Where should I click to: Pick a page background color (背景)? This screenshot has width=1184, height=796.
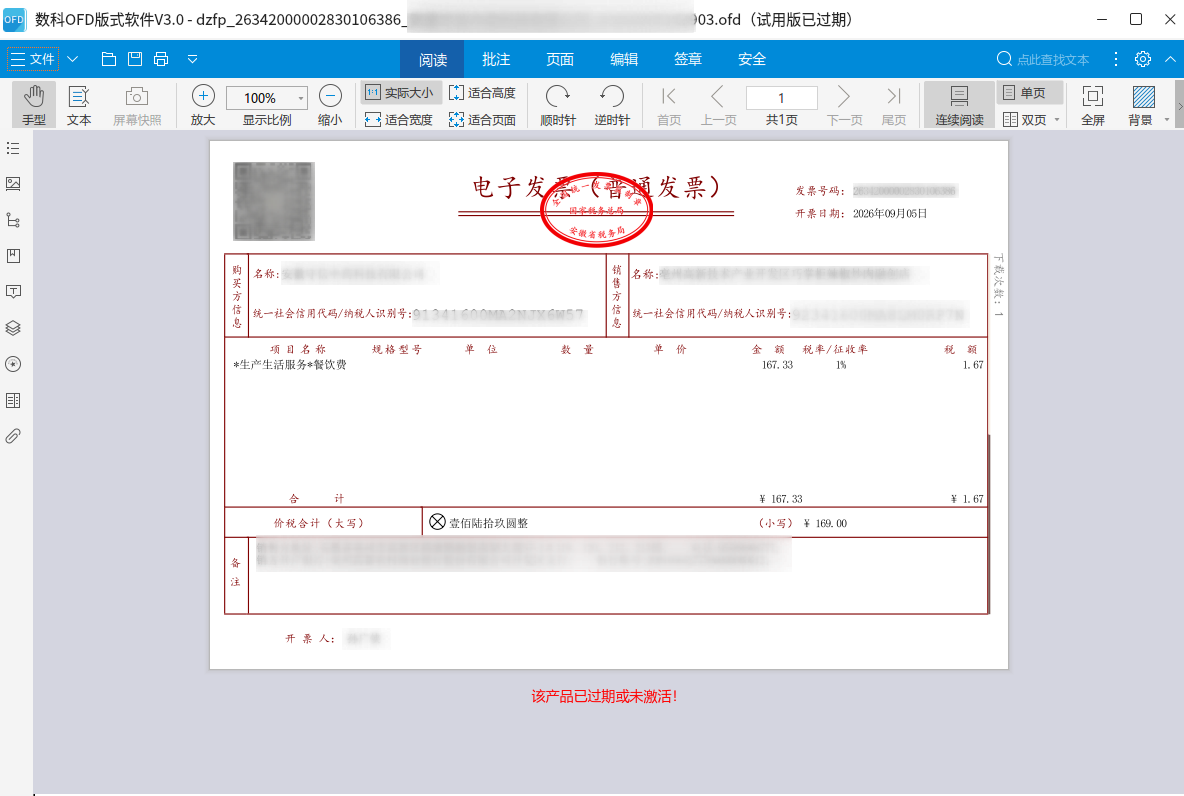[1141, 104]
